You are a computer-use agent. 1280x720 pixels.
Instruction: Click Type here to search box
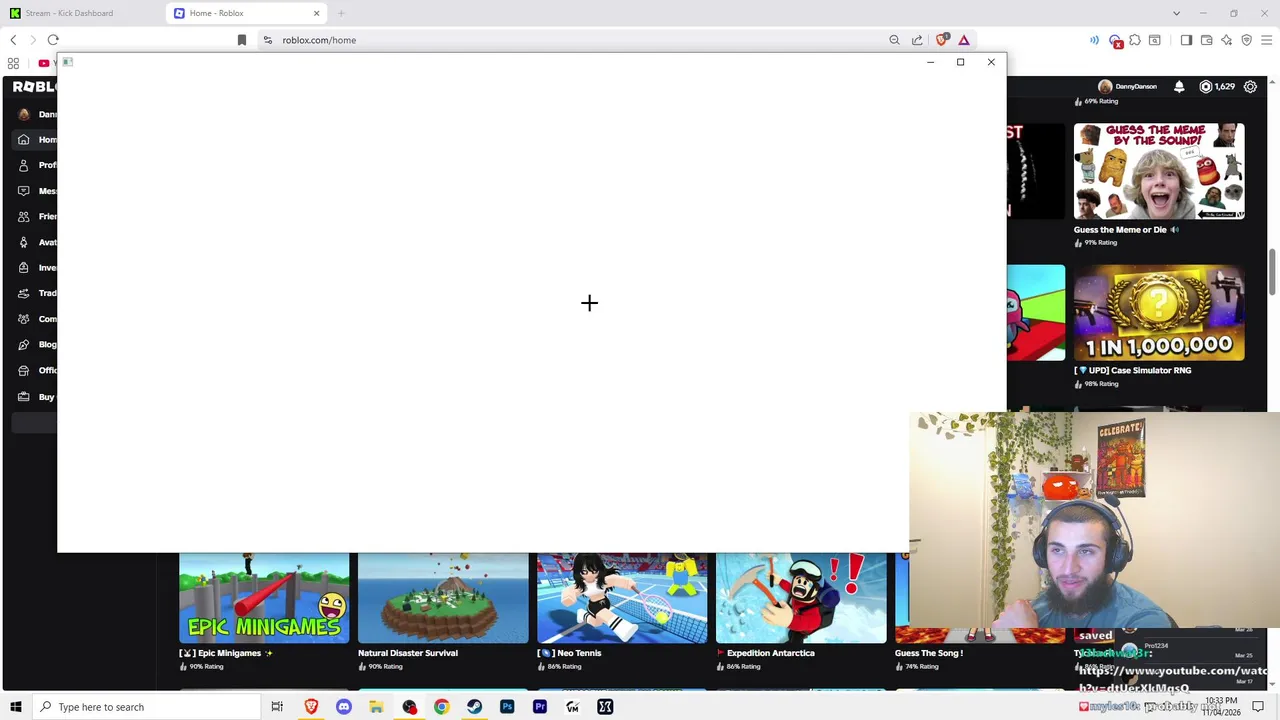[146, 707]
